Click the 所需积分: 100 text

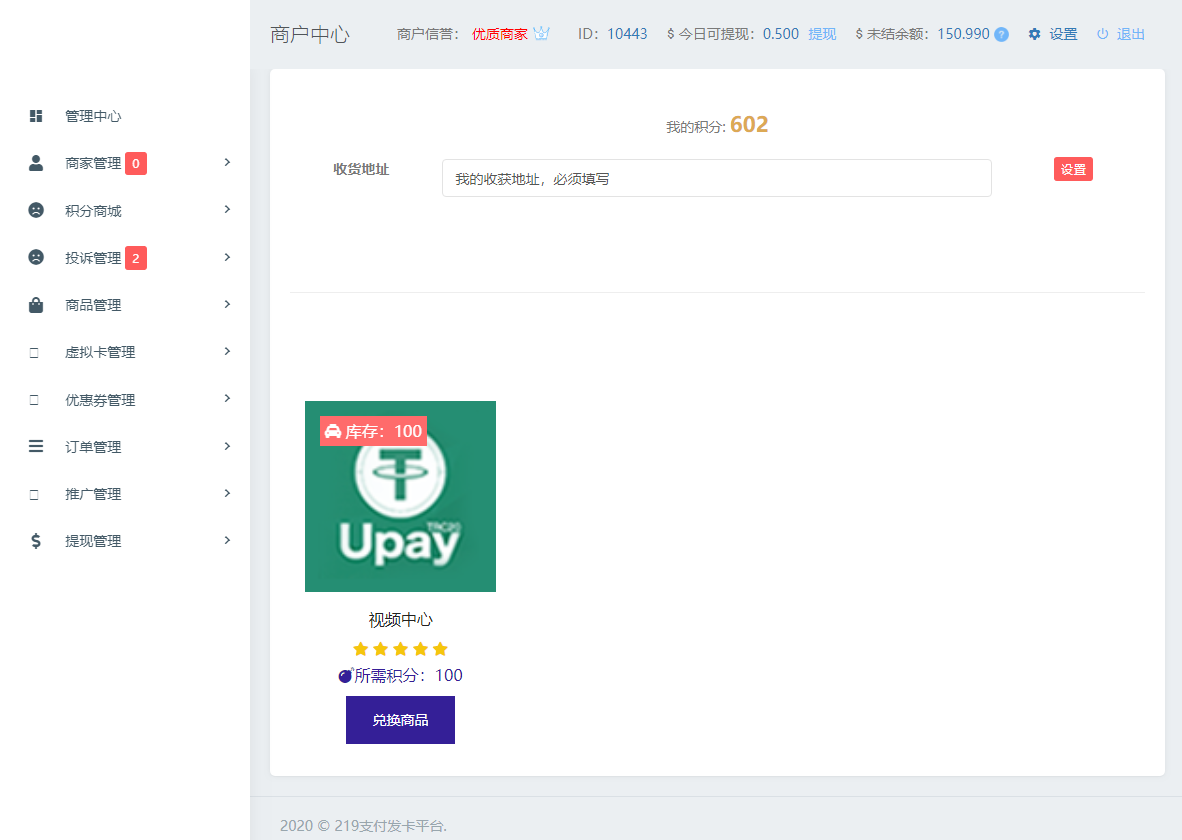tap(409, 675)
